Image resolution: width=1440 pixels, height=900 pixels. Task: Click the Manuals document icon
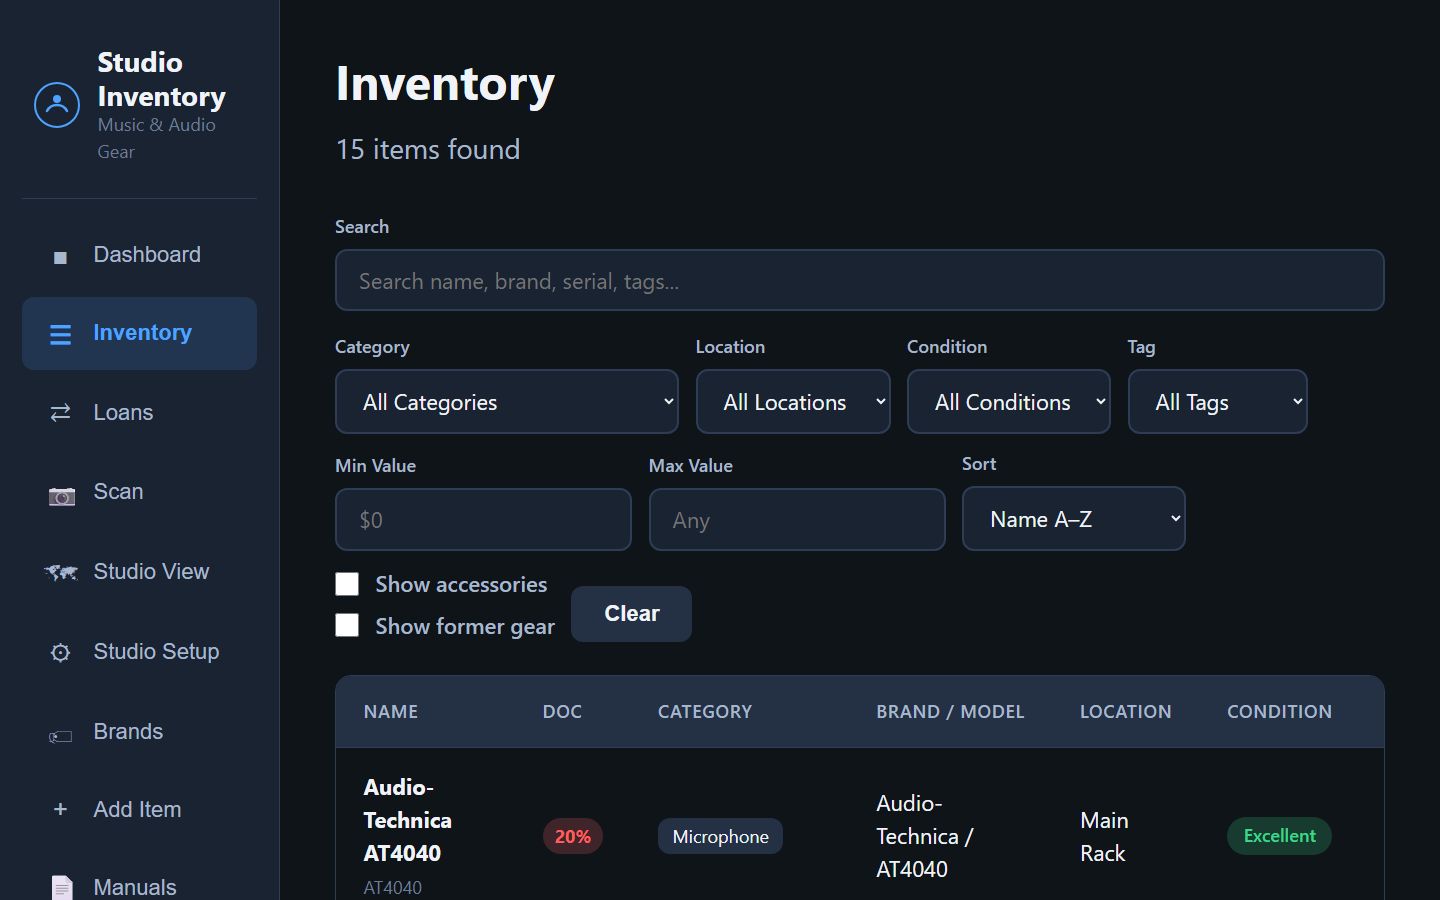62,887
